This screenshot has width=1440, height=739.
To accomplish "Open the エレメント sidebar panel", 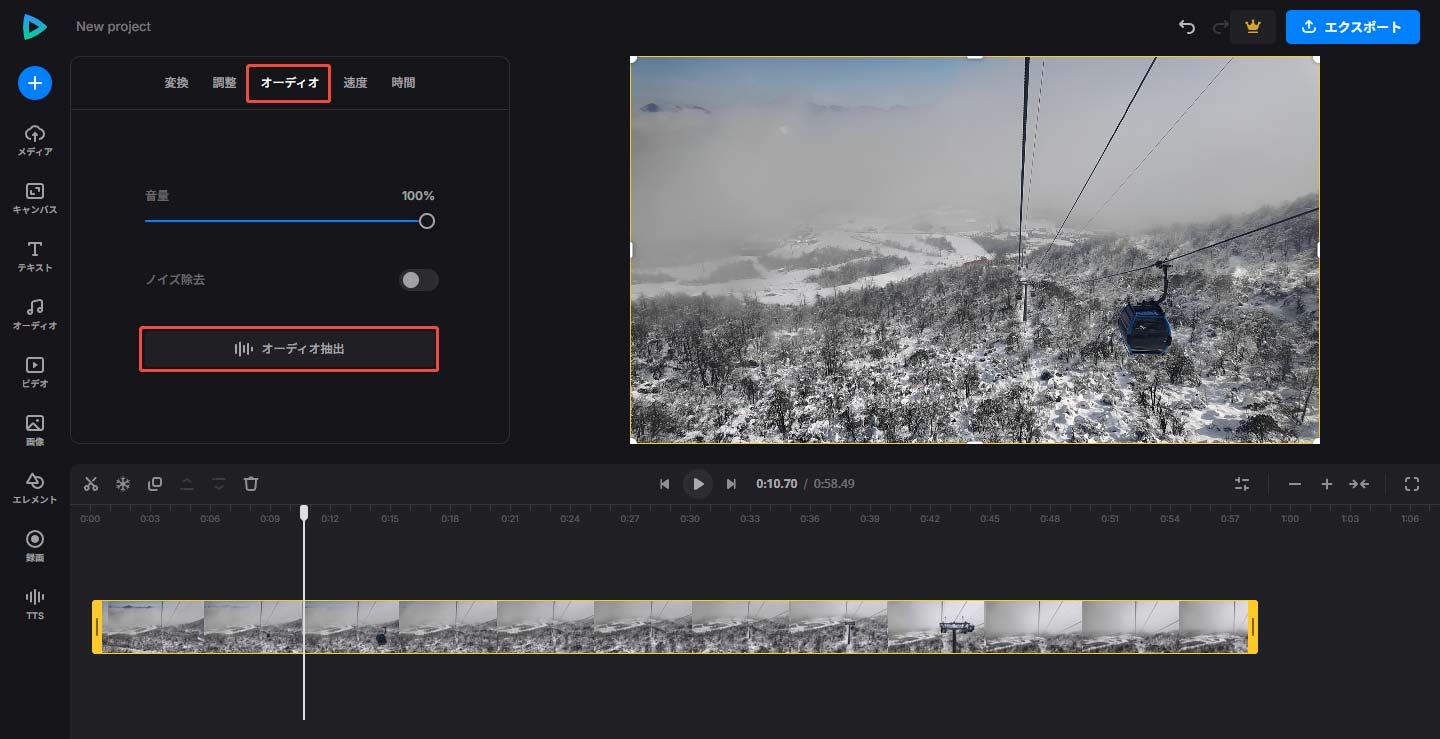I will click(x=34, y=489).
